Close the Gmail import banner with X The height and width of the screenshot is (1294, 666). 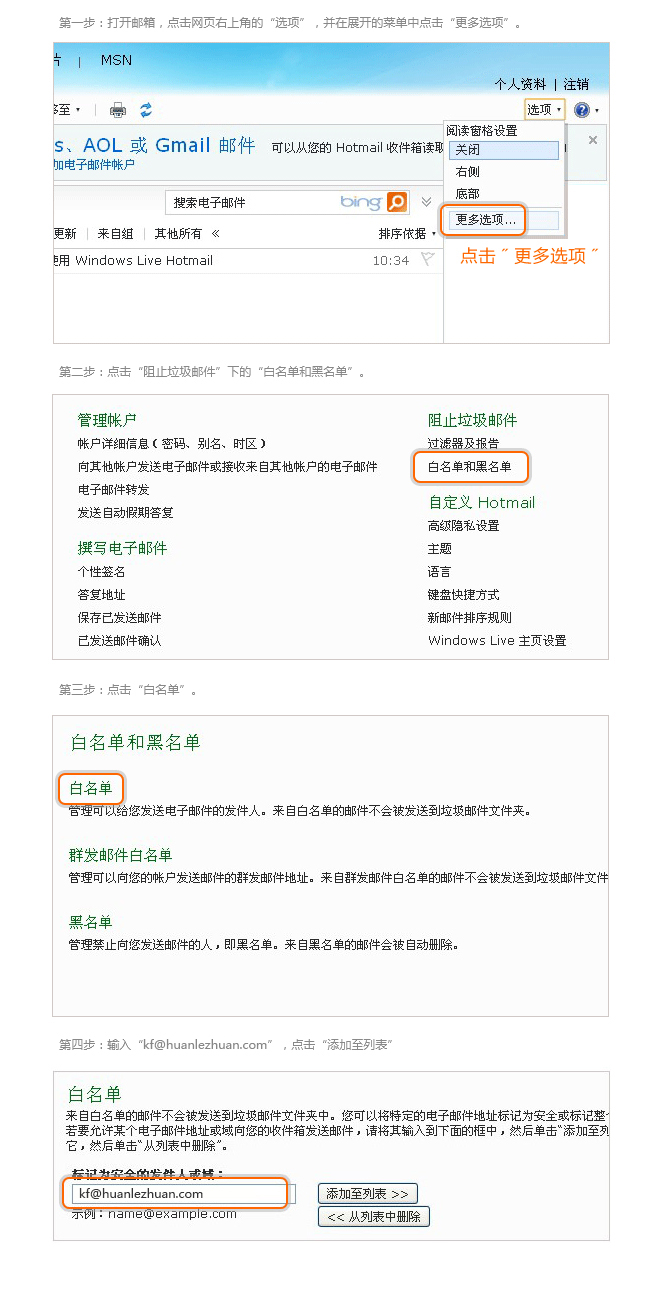(x=593, y=141)
